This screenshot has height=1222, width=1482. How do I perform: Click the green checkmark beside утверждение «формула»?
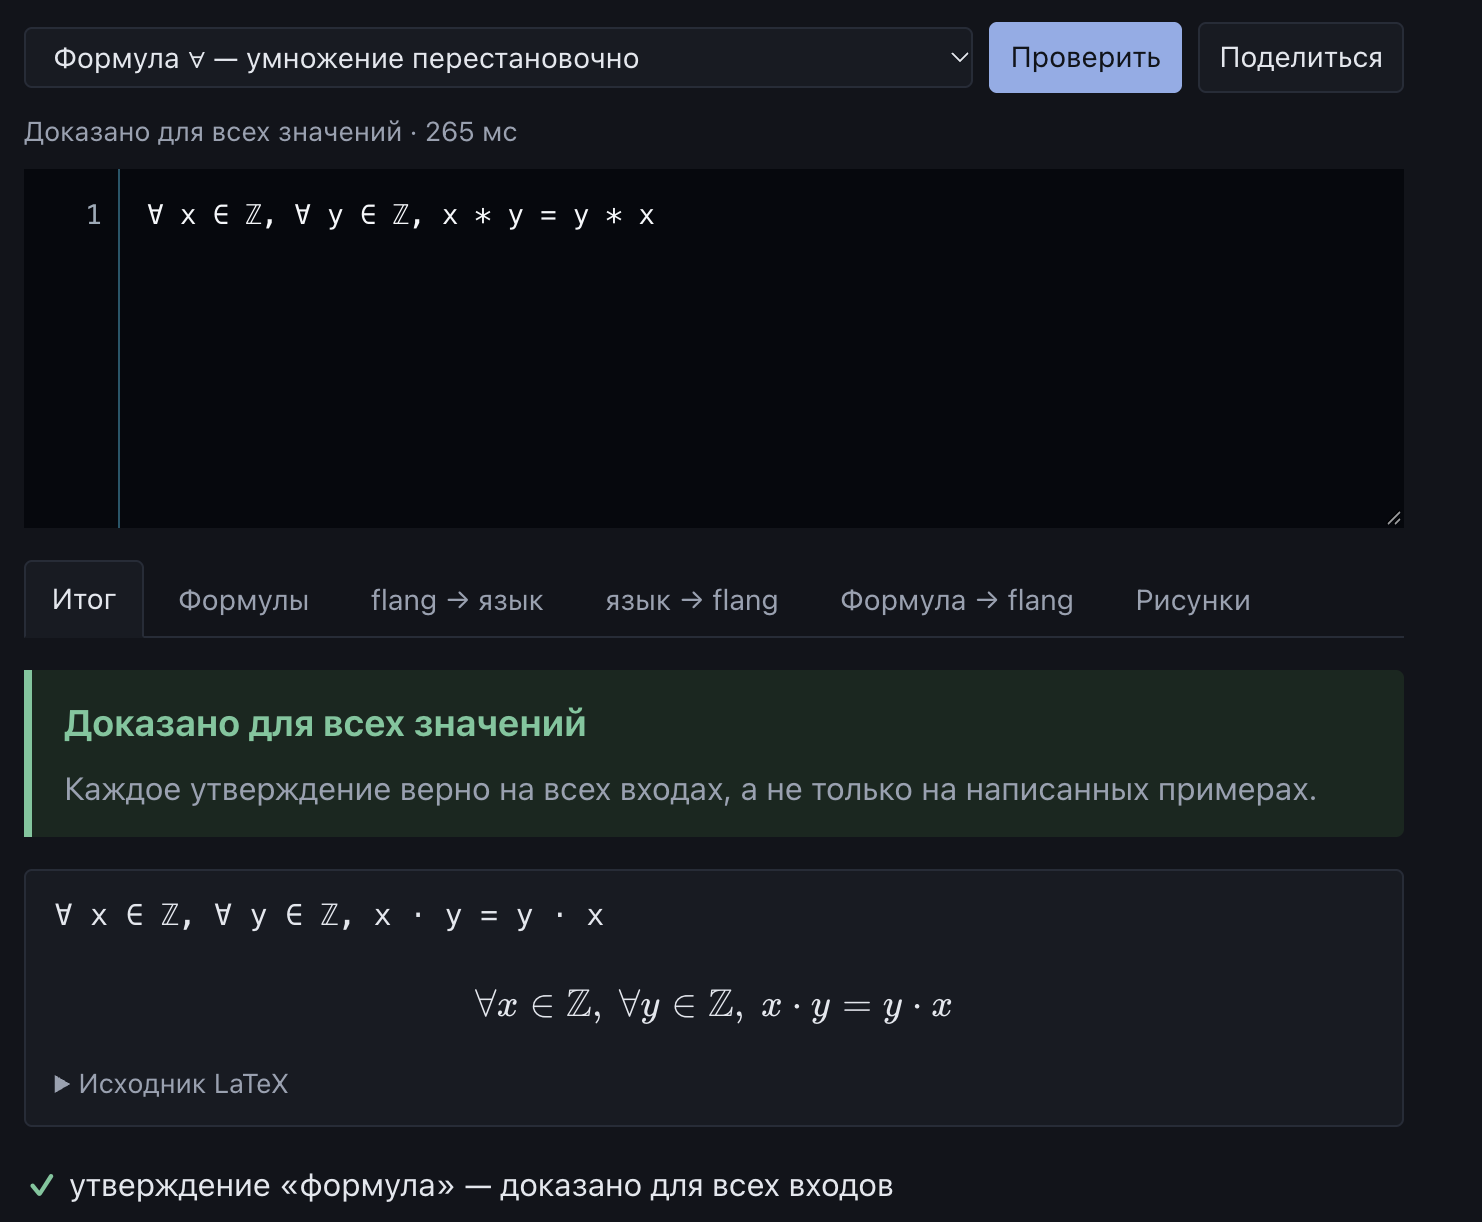click(x=41, y=1186)
